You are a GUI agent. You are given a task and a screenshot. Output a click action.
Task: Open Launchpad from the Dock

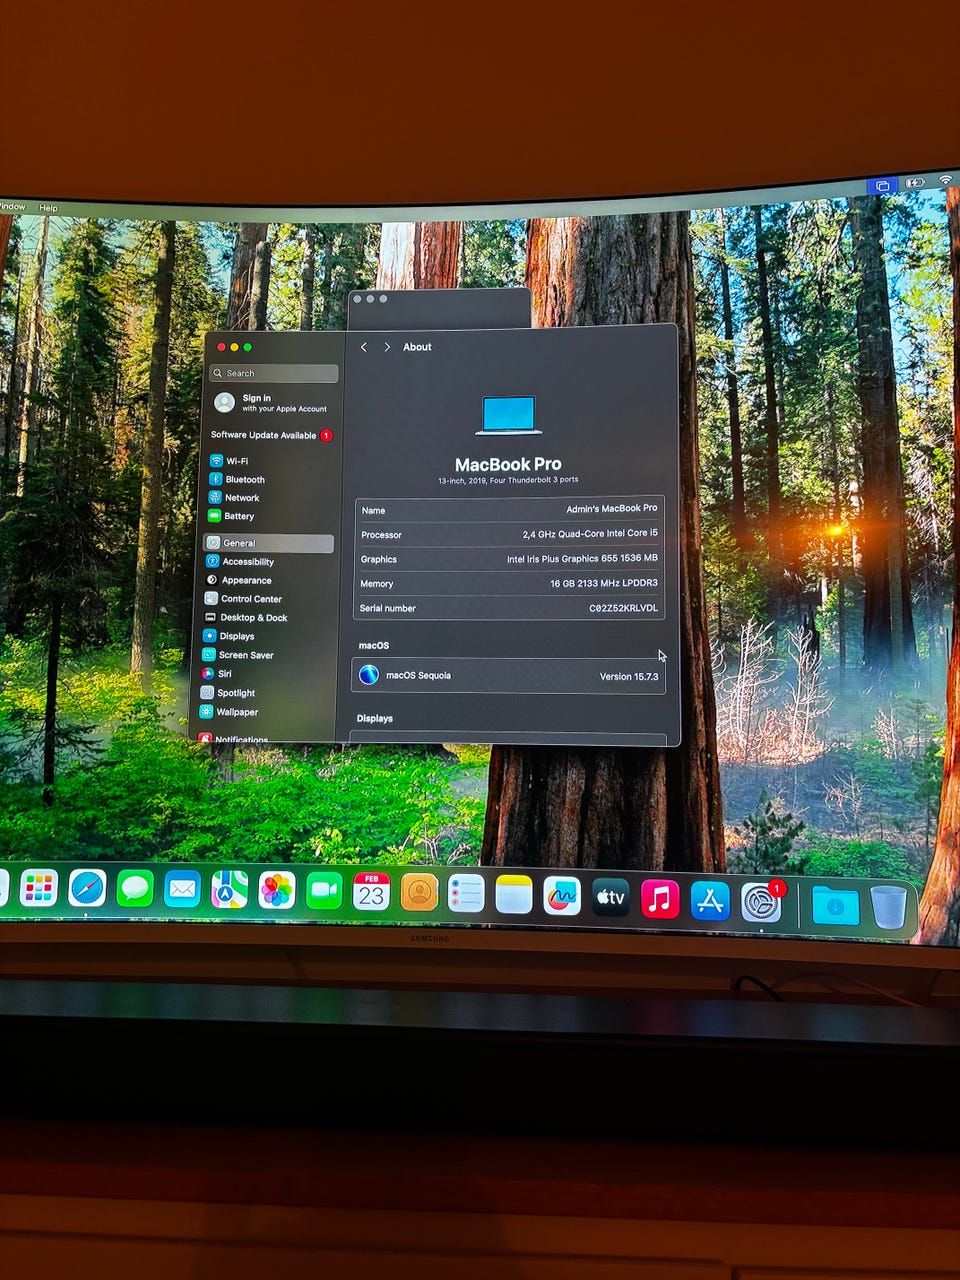[39, 887]
